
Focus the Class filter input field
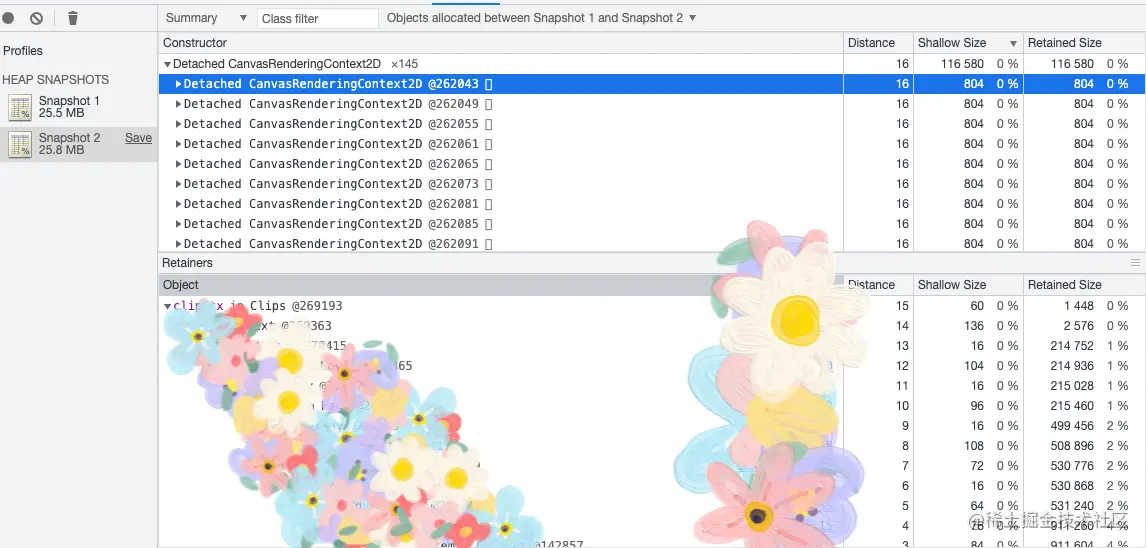318,18
